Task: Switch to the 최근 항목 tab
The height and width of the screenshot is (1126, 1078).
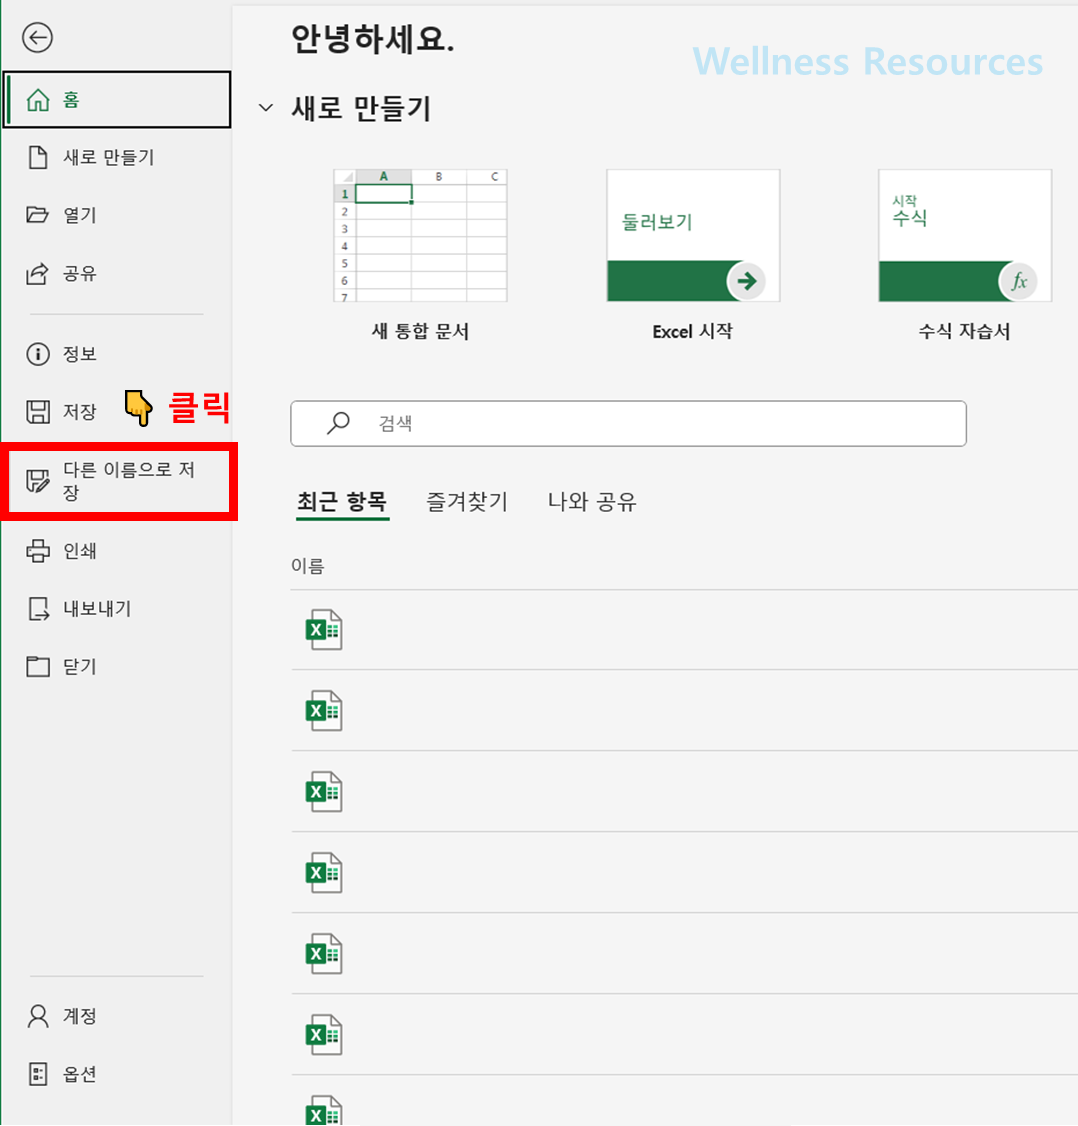Action: (x=342, y=501)
